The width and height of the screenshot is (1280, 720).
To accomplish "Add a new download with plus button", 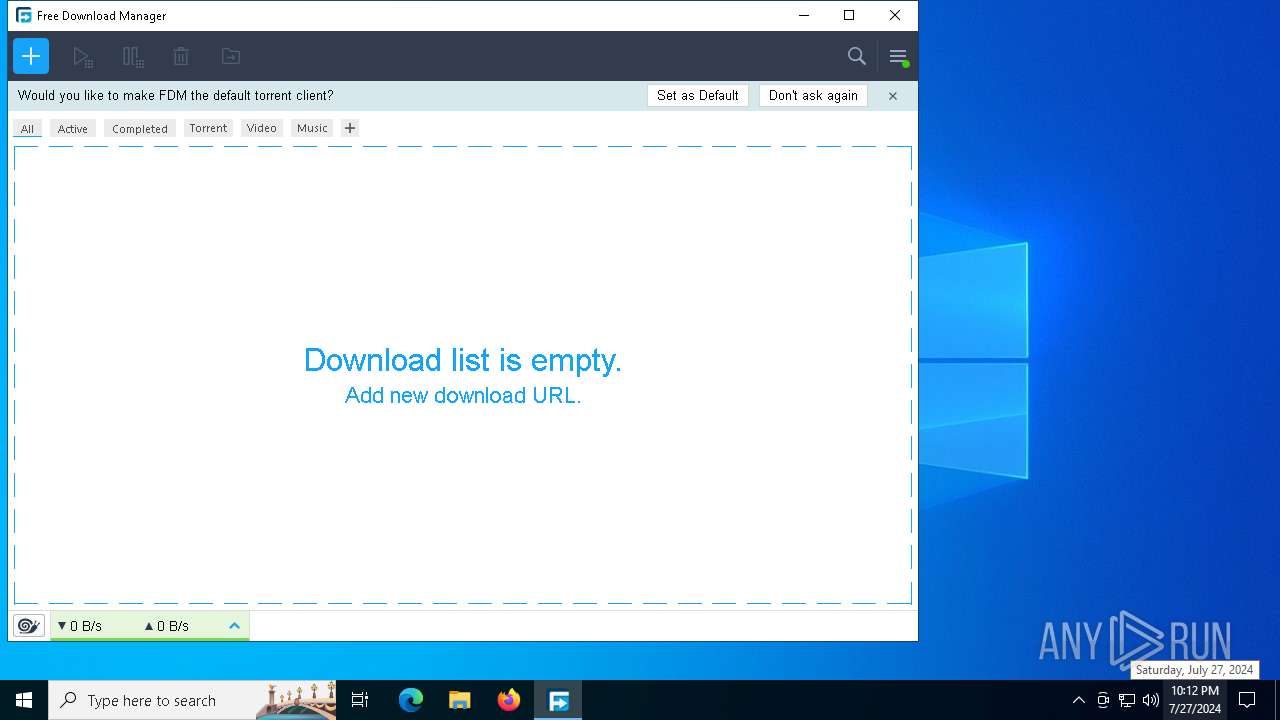I will (x=31, y=56).
